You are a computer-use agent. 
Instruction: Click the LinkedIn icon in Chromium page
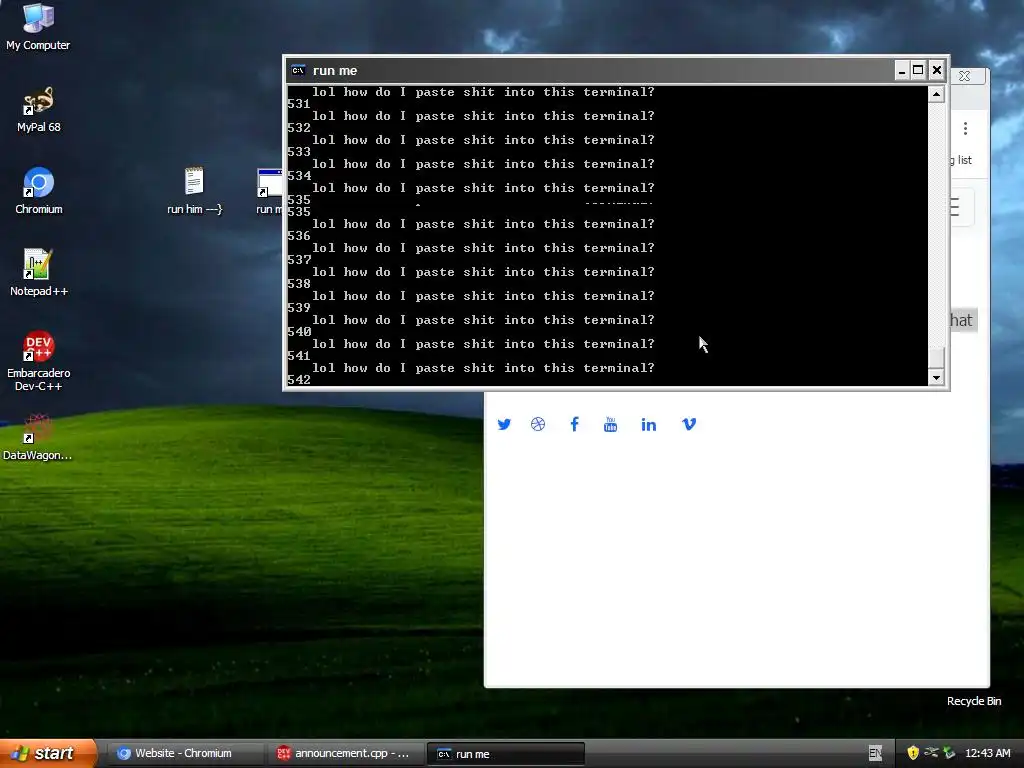tap(648, 424)
